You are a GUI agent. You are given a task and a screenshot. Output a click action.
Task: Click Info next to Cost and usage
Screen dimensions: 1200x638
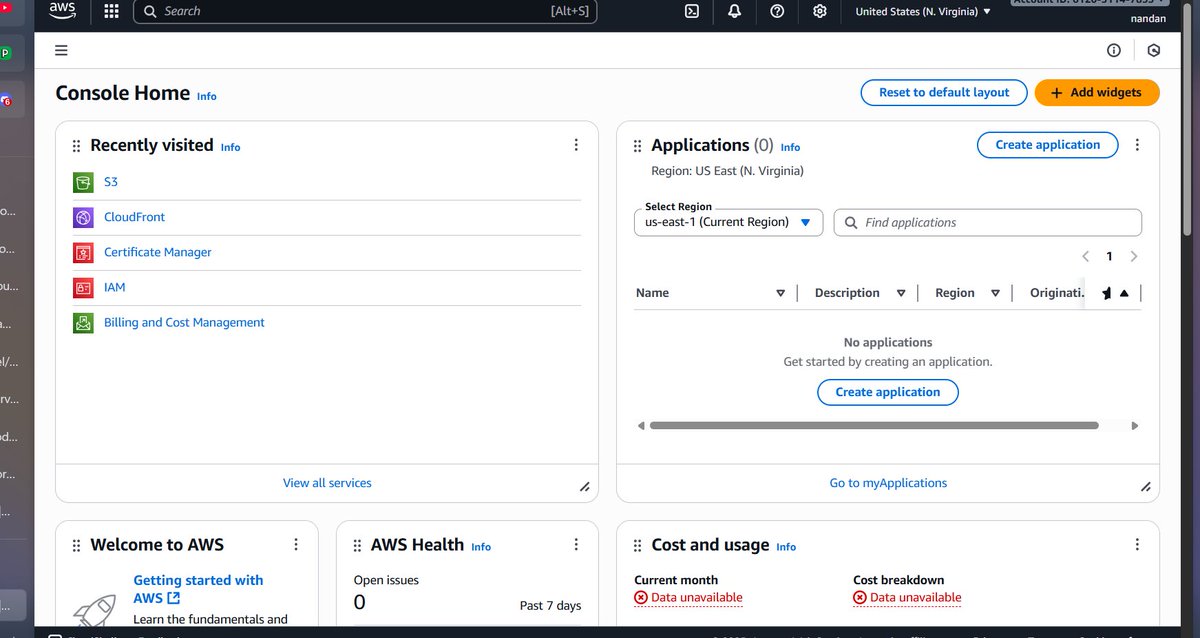click(x=786, y=547)
